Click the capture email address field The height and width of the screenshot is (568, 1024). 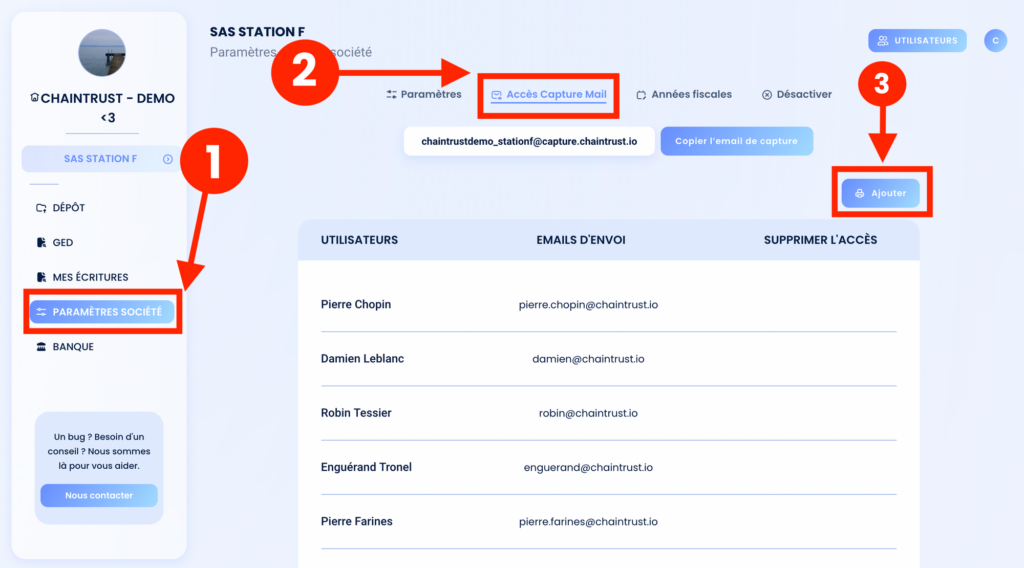[x=529, y=141]
